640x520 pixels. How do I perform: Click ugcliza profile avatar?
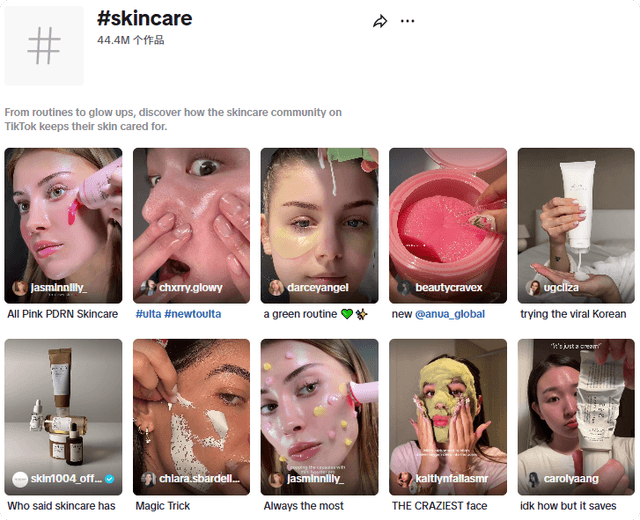tap(532, 288)
